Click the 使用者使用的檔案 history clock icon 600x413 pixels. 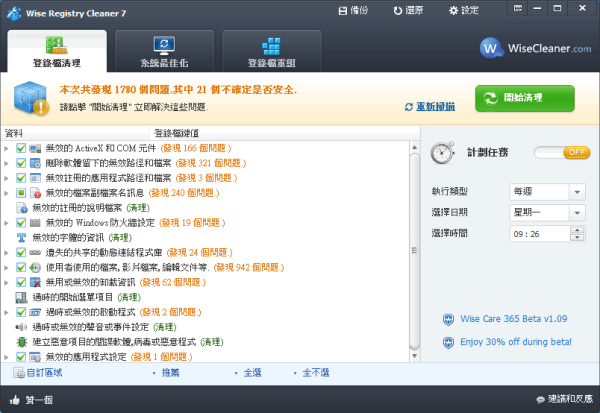35,268
